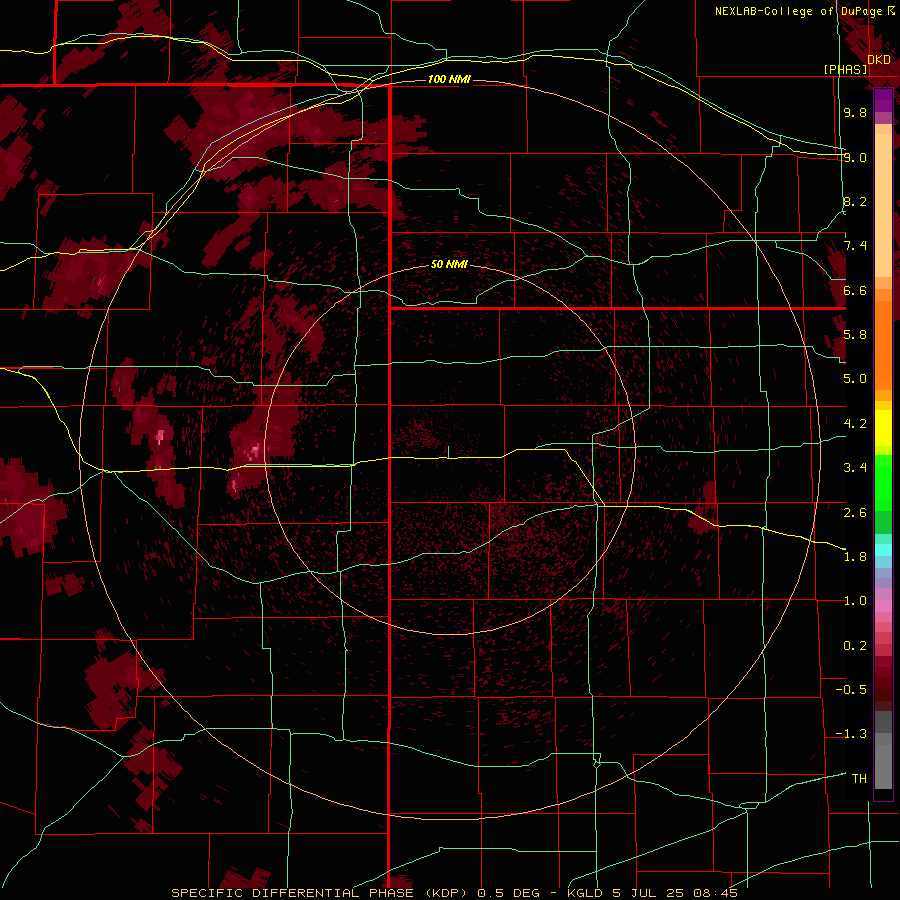Click the 2.6 scale value
The image size is (900, 900).
pyautogui.click(x=855, y=513)
